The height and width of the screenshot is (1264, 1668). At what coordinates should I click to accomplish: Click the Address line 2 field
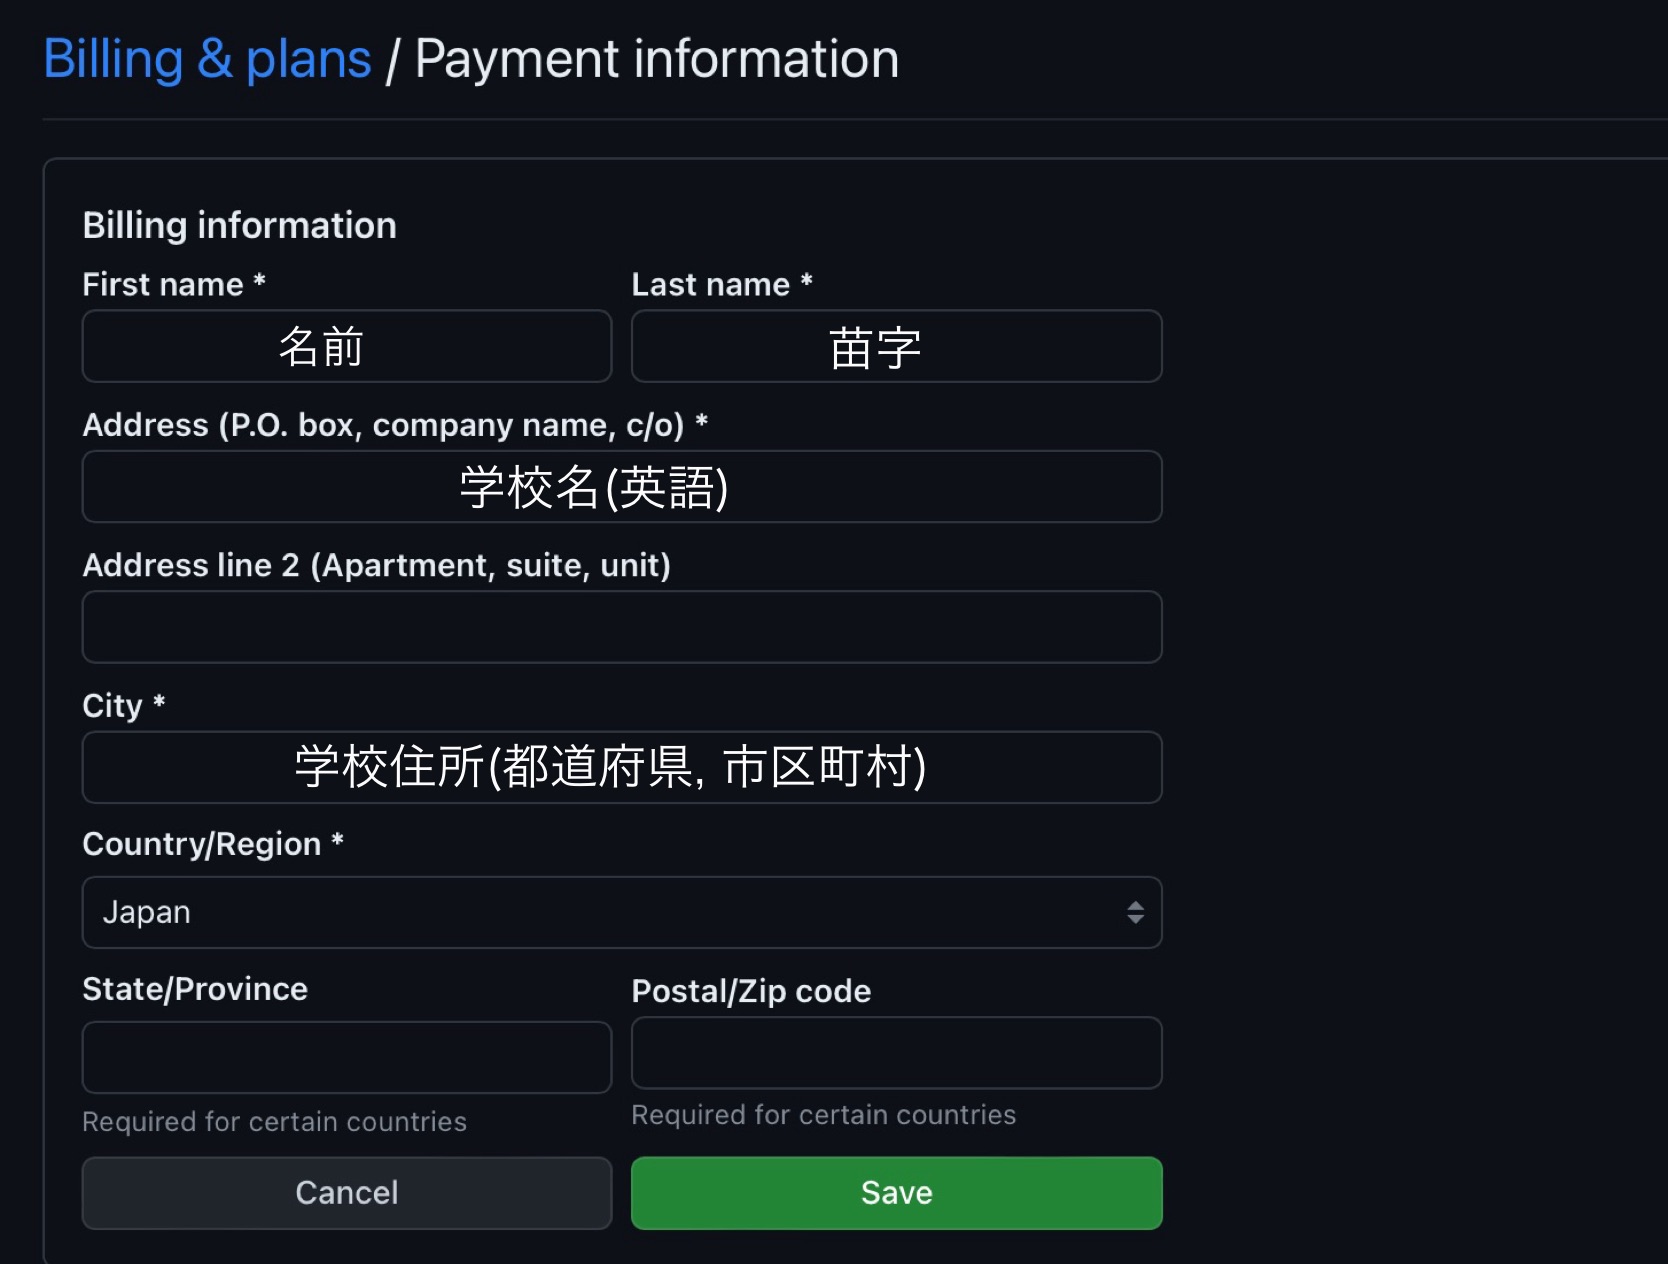620,627
